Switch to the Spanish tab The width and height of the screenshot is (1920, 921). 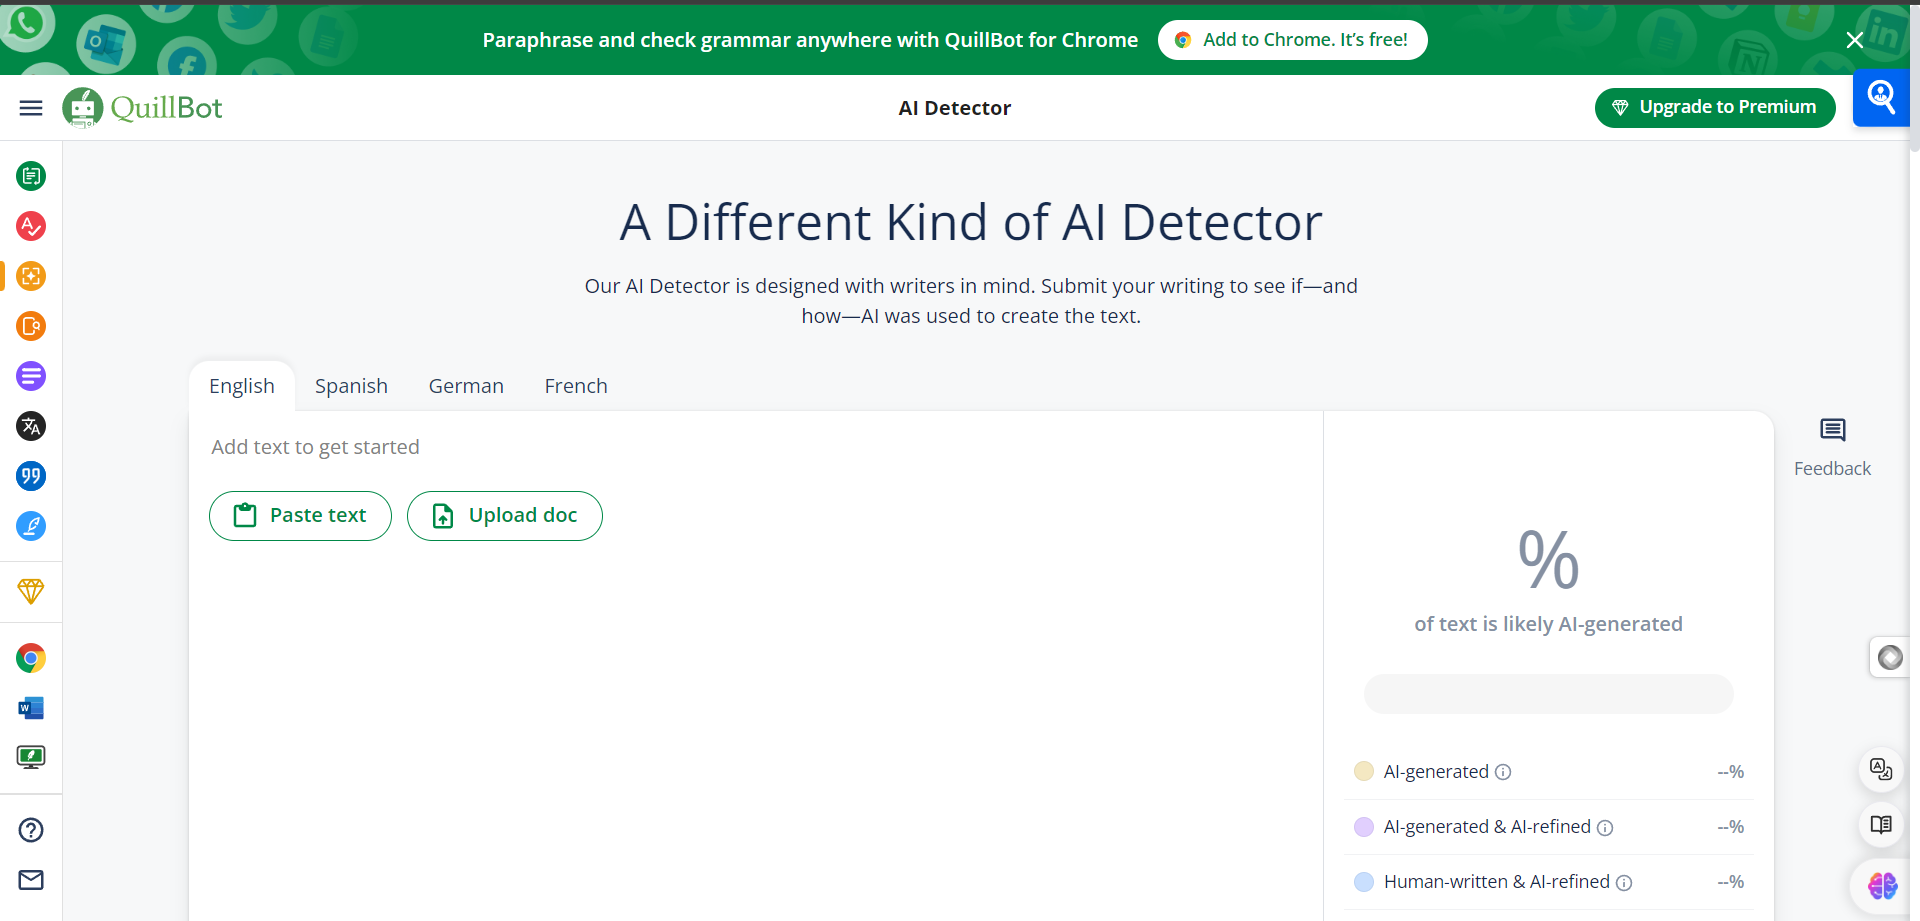pyautogui.click(x=351, y=386)
